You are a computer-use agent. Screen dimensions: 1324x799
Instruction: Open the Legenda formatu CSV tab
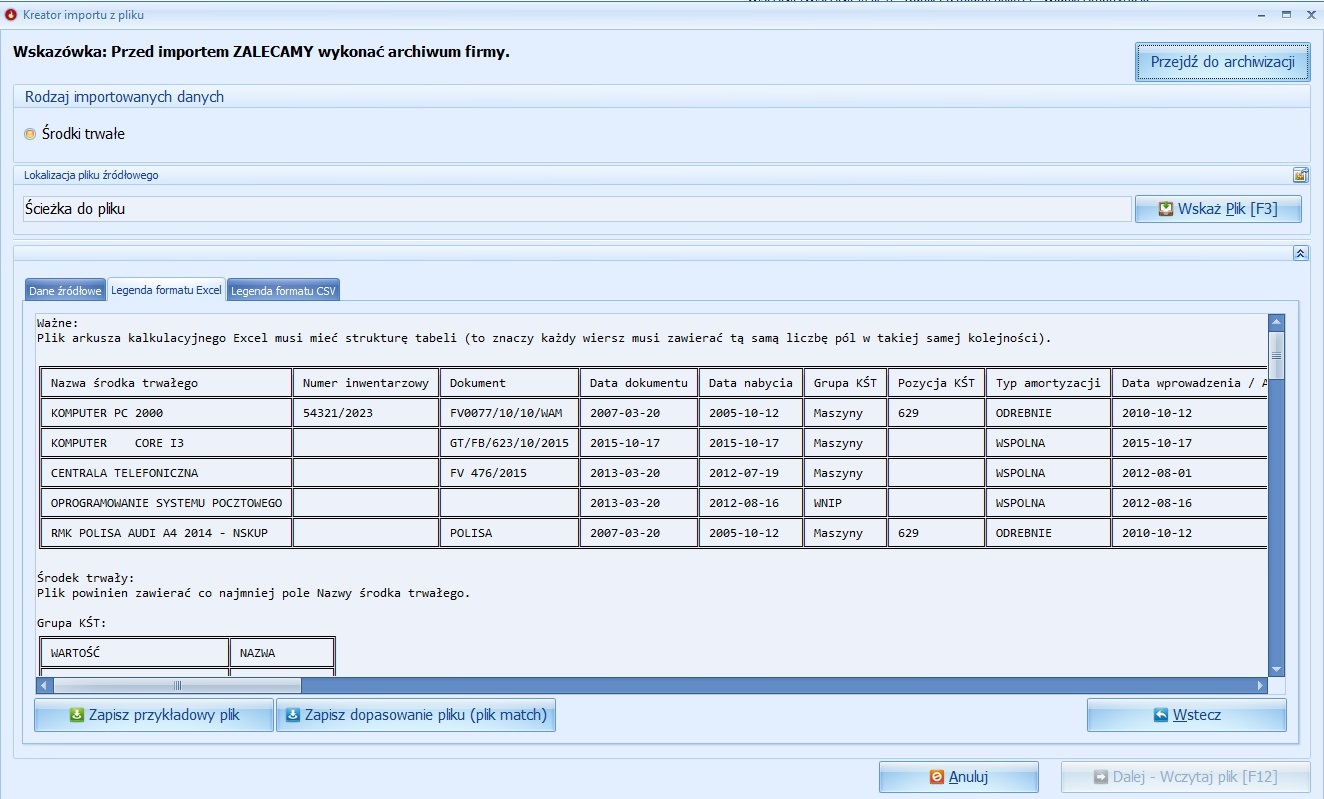pos(284,291)
